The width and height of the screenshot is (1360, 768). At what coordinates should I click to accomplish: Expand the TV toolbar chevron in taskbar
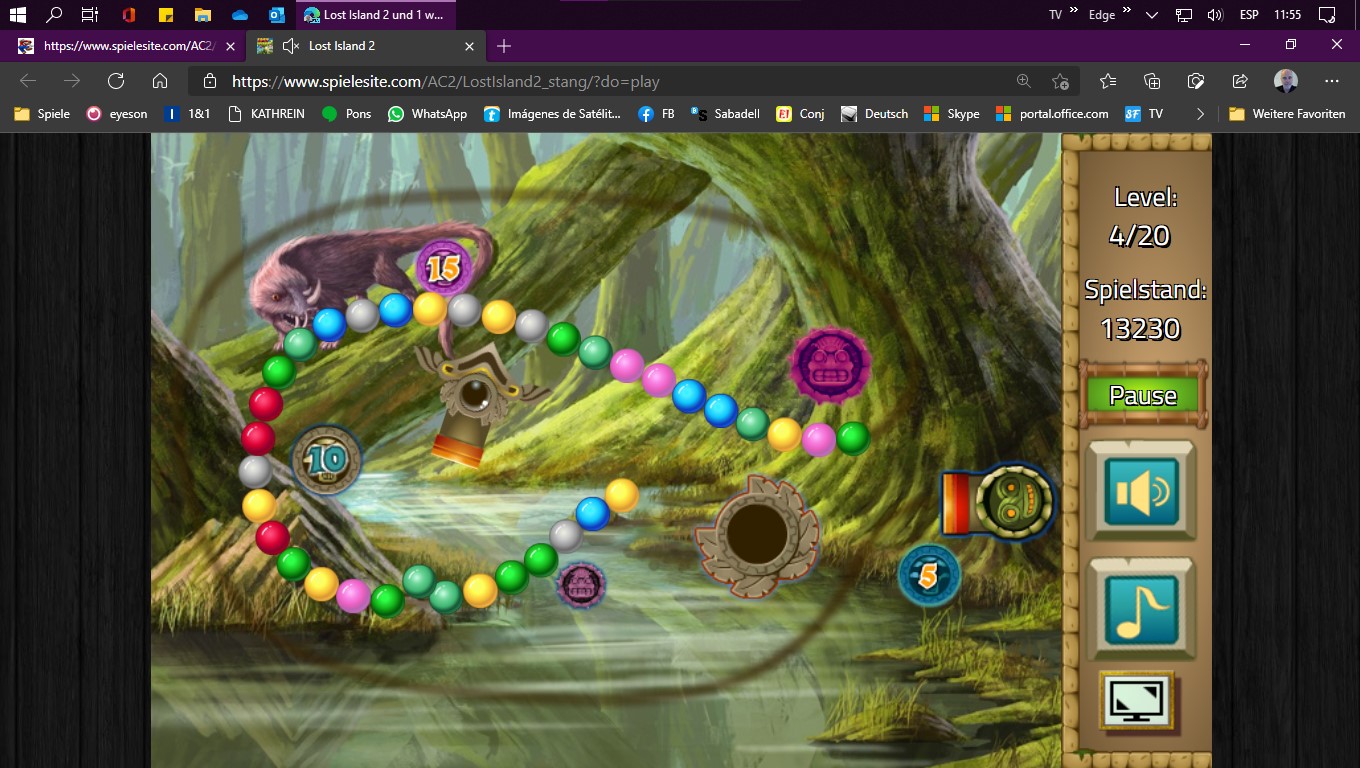1074,12
